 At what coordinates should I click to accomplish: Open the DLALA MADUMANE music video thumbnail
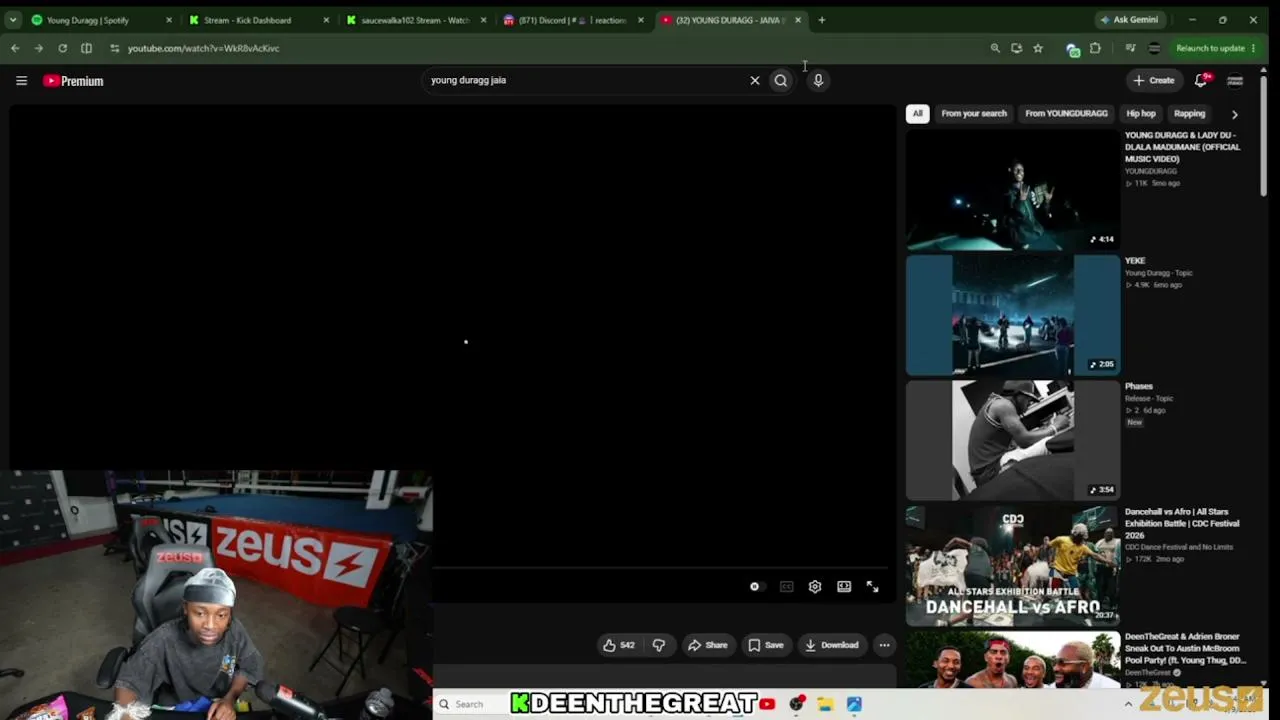pos(1013,190)
